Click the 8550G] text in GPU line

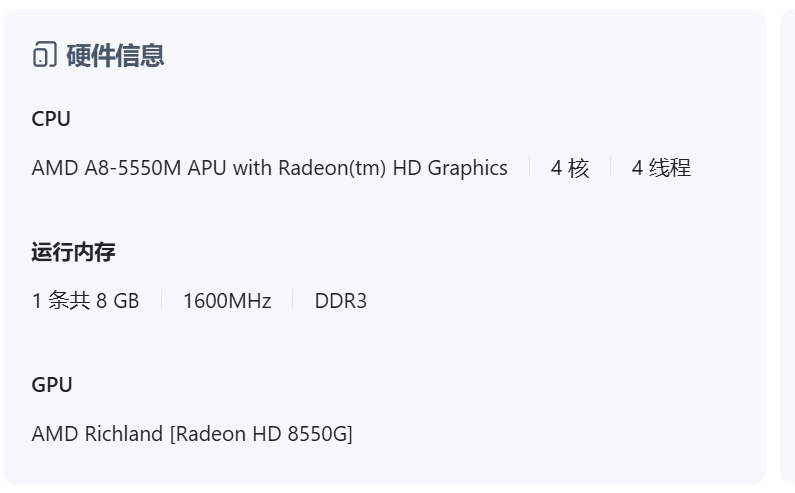tap(320, 434)
